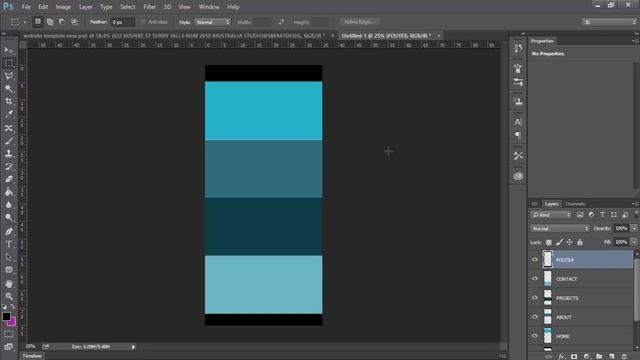Viewport: 640px width, 360px height.
Task: Enable Add to selection mode
Action: [50, 22]
